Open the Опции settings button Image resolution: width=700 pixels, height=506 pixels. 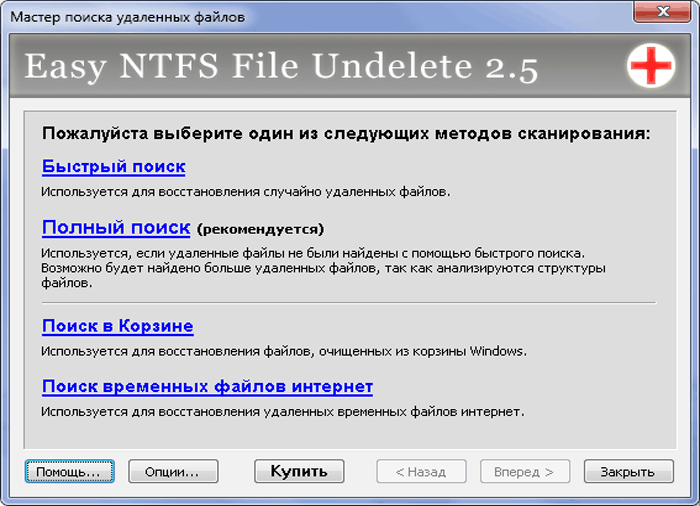click(x=173, y=472)
